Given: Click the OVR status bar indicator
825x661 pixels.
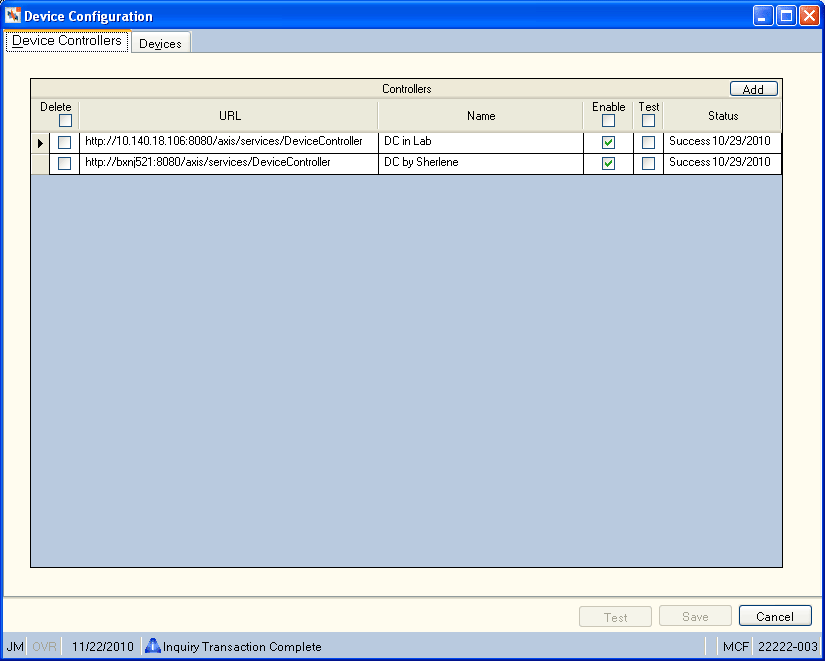Looking at the screenshot, I should click(44, 646).
